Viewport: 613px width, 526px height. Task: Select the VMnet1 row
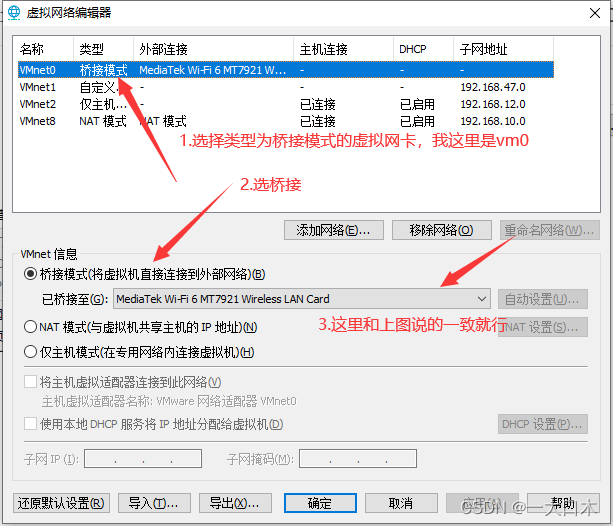[x=286, y=87]
